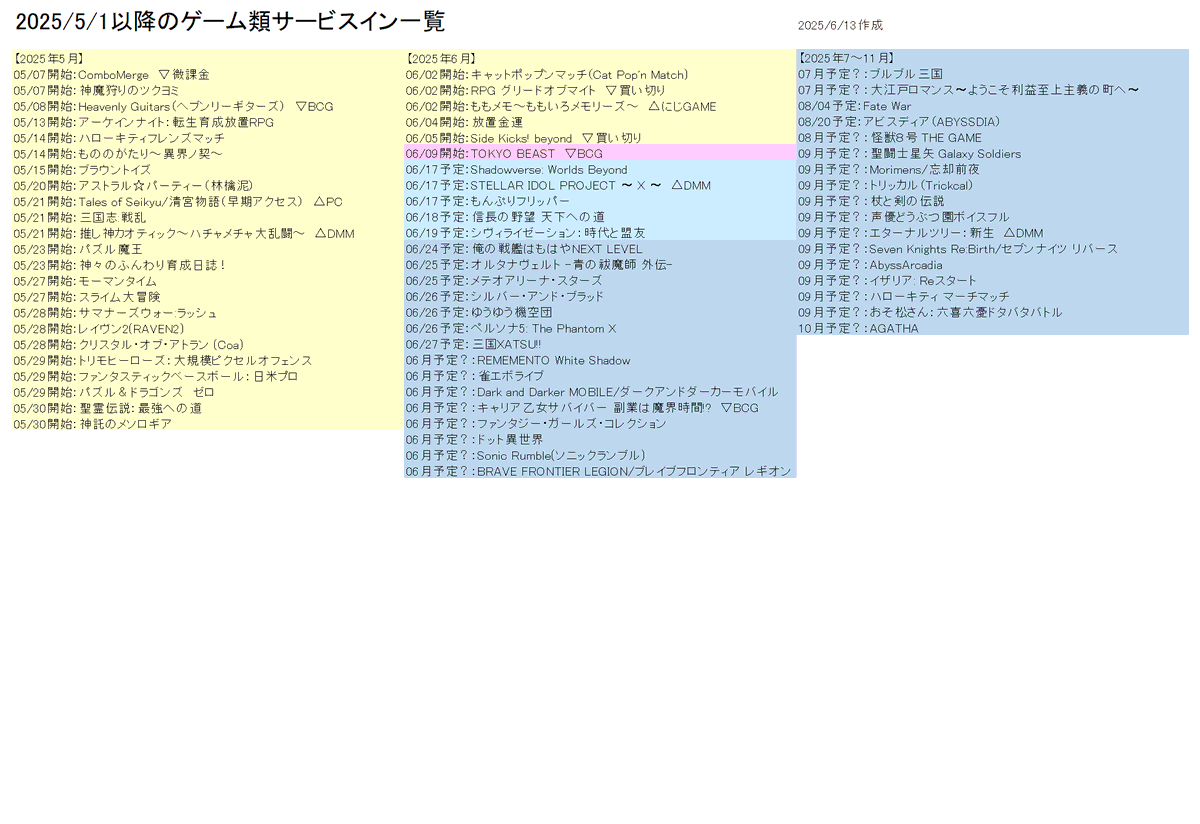Screen dimensions: 1200x824
Task: Select the "アストラル☆パーティー(林檎泥)" row
Action: tap(207, 186)
